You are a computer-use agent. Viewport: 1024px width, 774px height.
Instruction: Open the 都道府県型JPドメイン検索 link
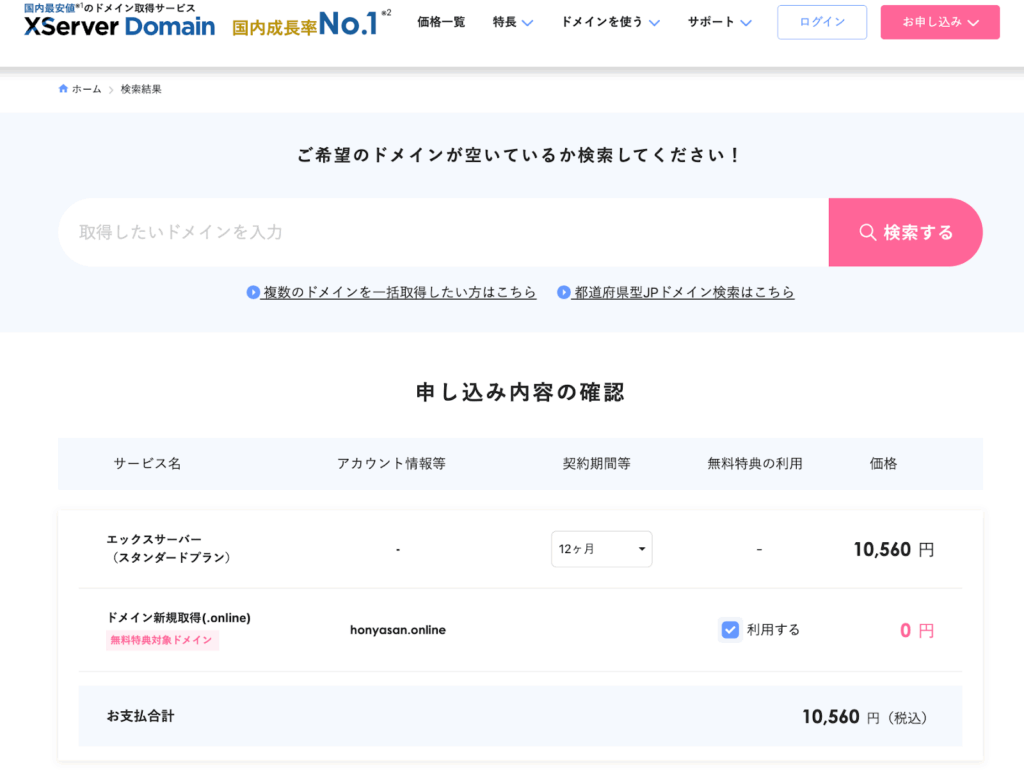pos(684,292)
